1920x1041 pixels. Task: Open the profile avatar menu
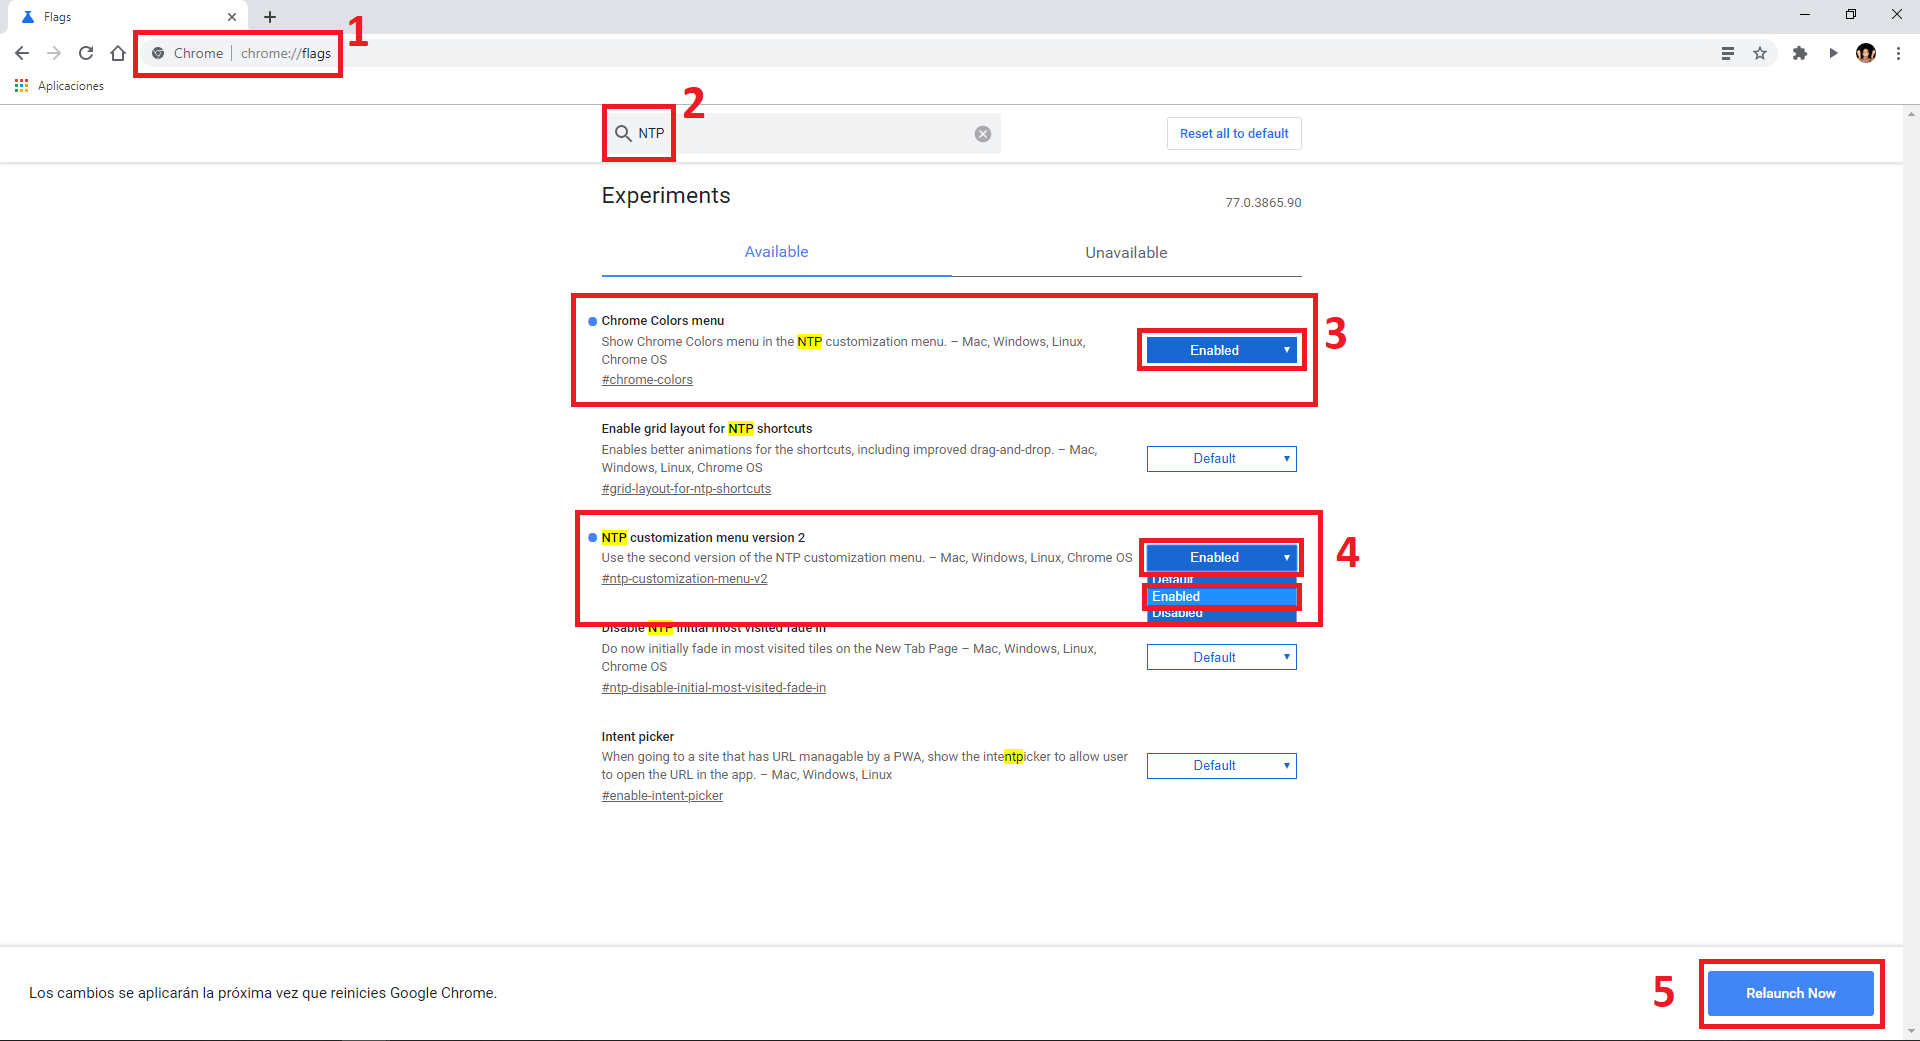coord(1866,53)
